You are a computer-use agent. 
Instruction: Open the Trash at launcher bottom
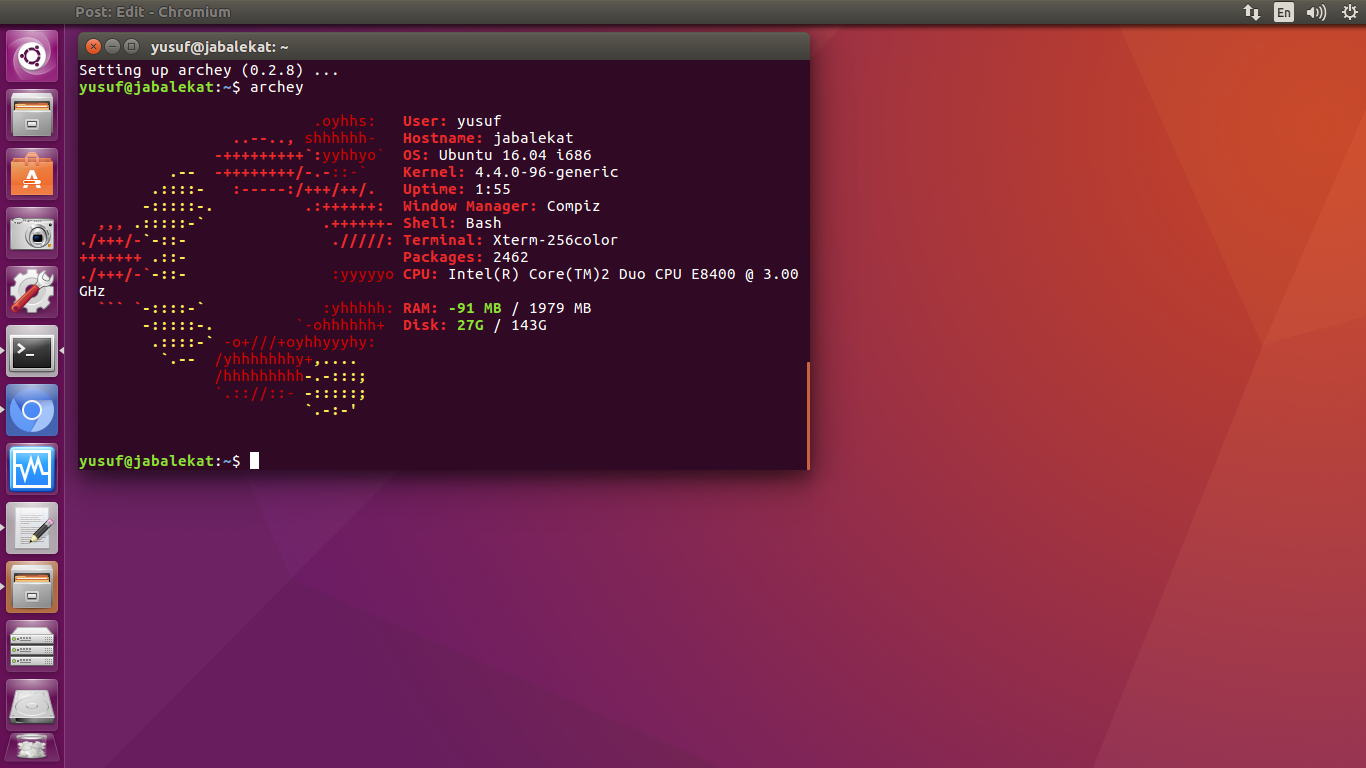click(x=32, y=750)
